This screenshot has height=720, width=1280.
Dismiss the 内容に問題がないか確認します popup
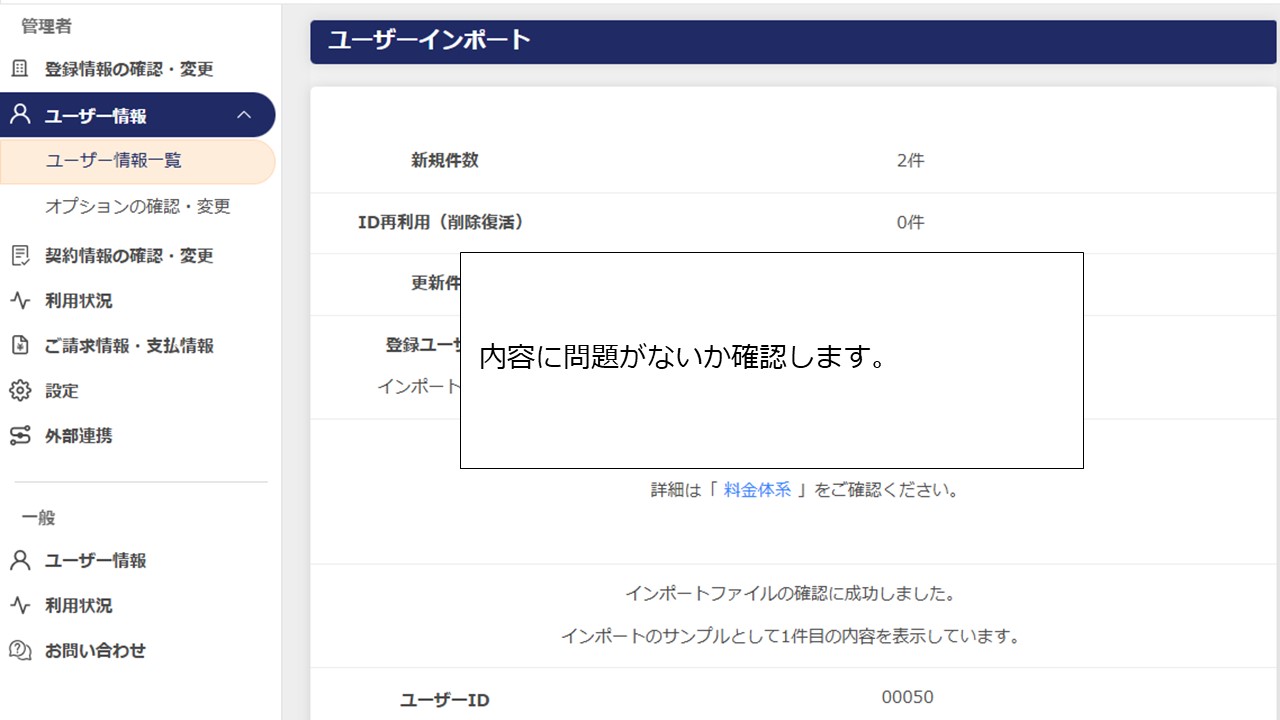(771, 361)
